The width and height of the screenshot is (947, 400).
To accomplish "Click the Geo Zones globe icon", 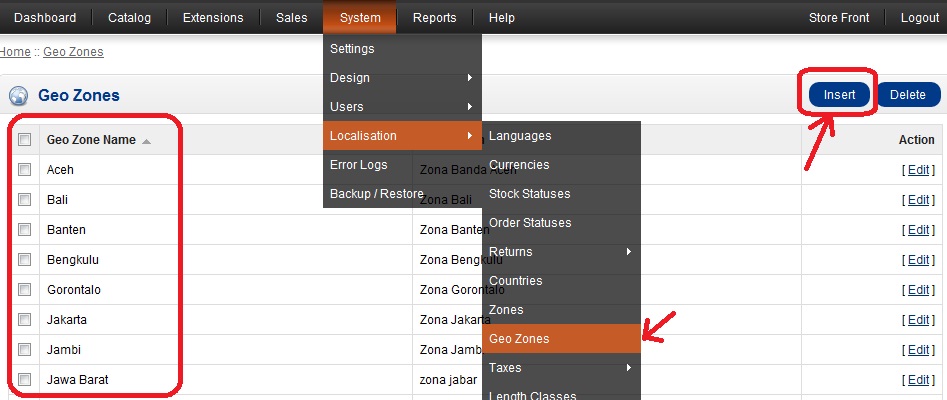I will [18, 96].
